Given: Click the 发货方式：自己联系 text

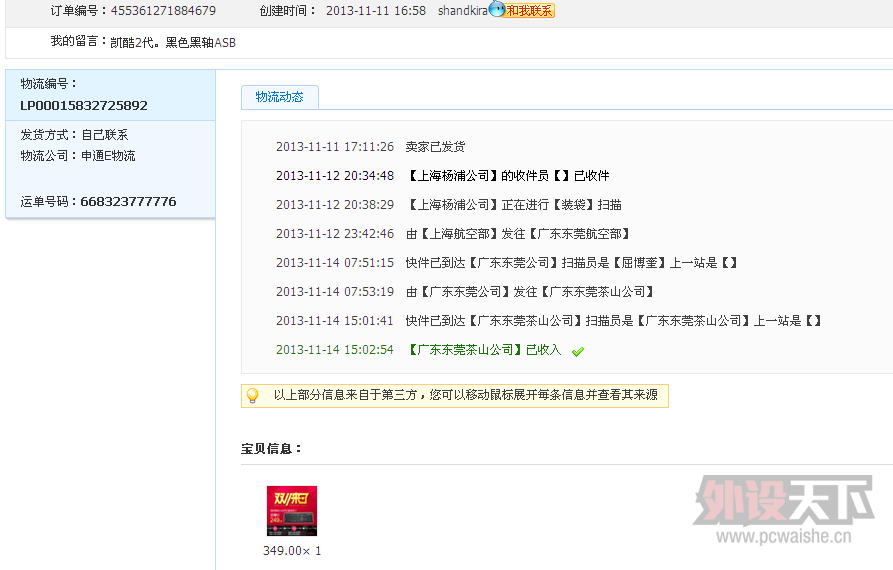Looking at the screenshot, I should (x=74, y=135).
